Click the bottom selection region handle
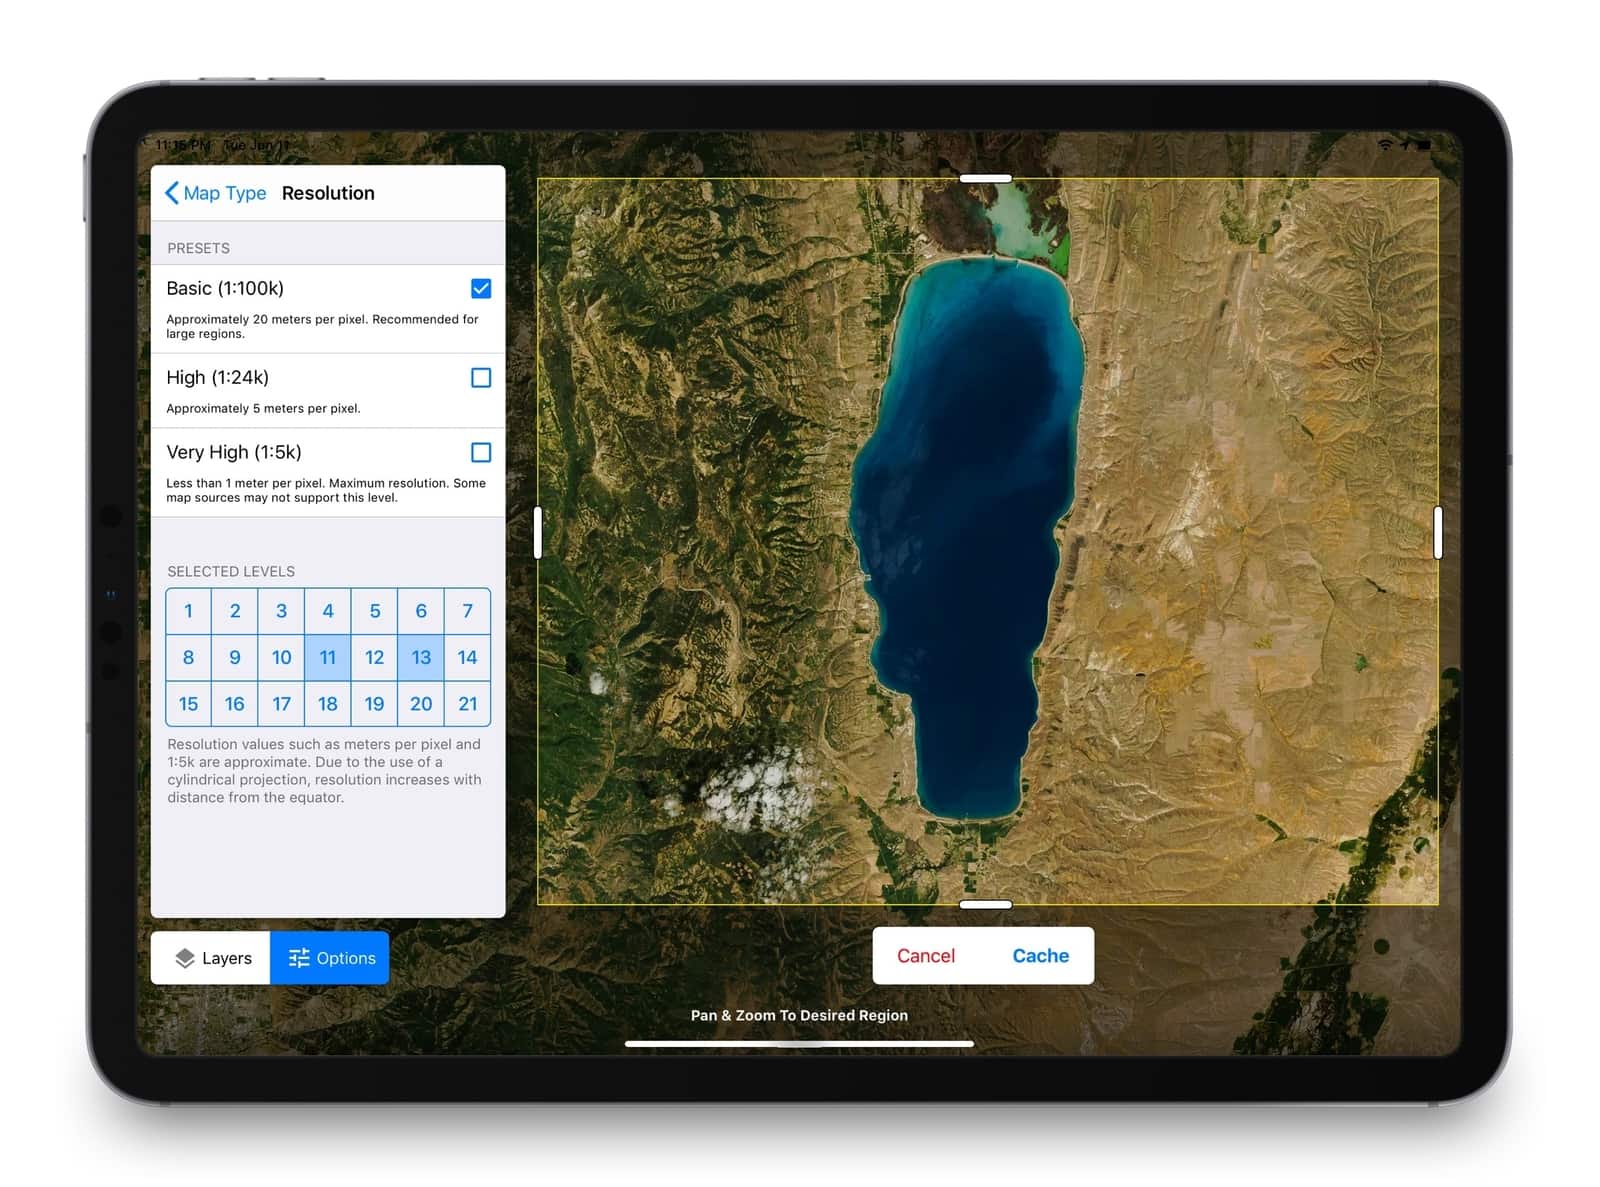Viewport: 1600px width, 1187px height. (987, 904)
